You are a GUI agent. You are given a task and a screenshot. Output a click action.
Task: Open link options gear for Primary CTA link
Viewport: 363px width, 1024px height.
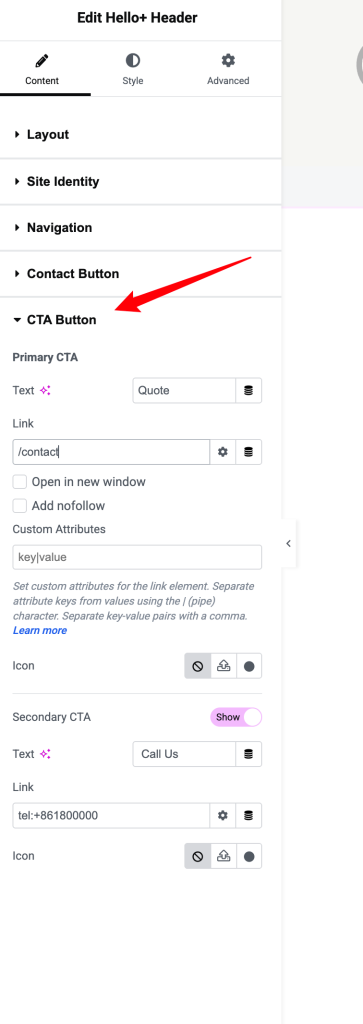click(x=223, y=452)
